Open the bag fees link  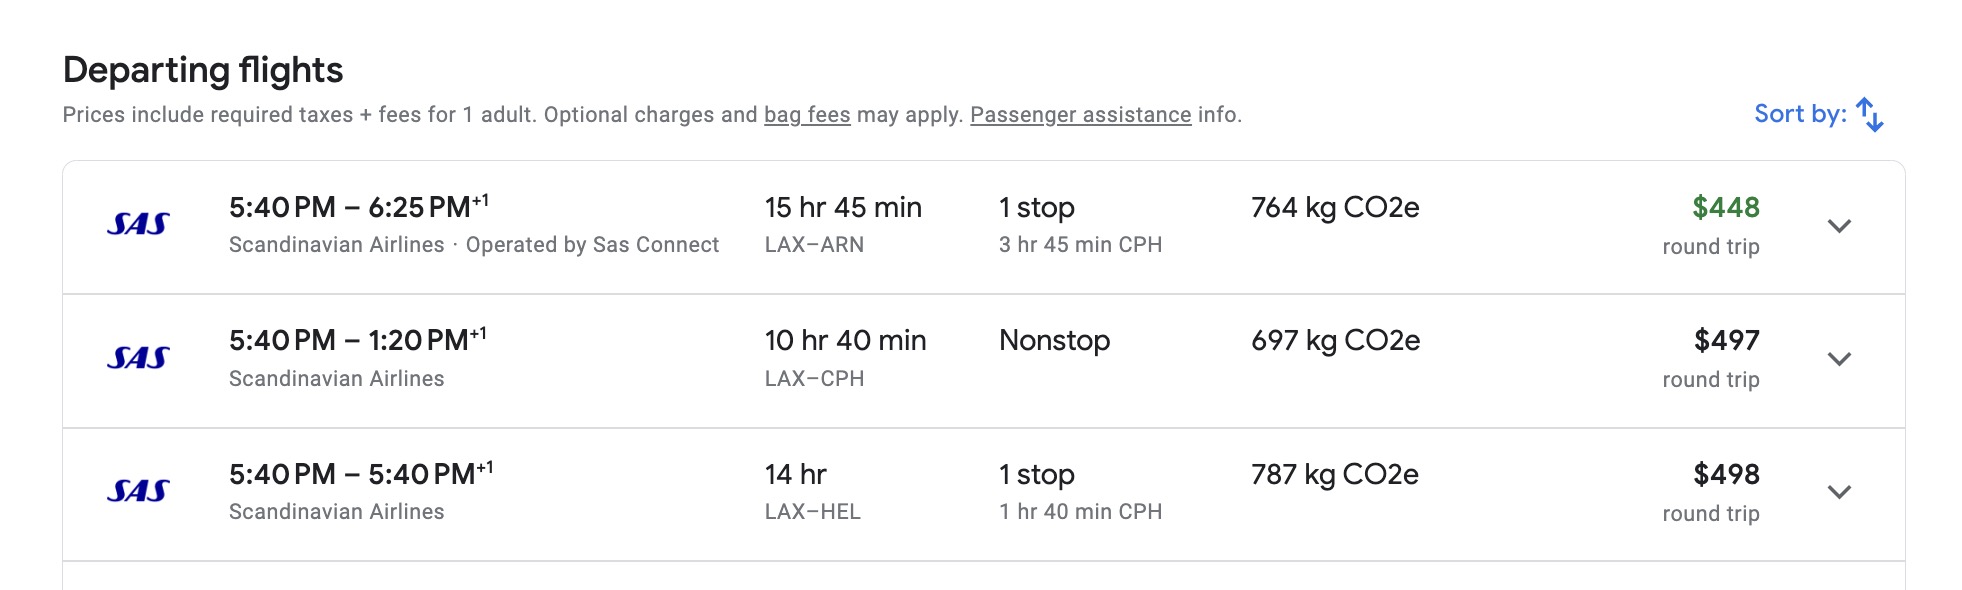pyautogui.click(x=807, y=115)
